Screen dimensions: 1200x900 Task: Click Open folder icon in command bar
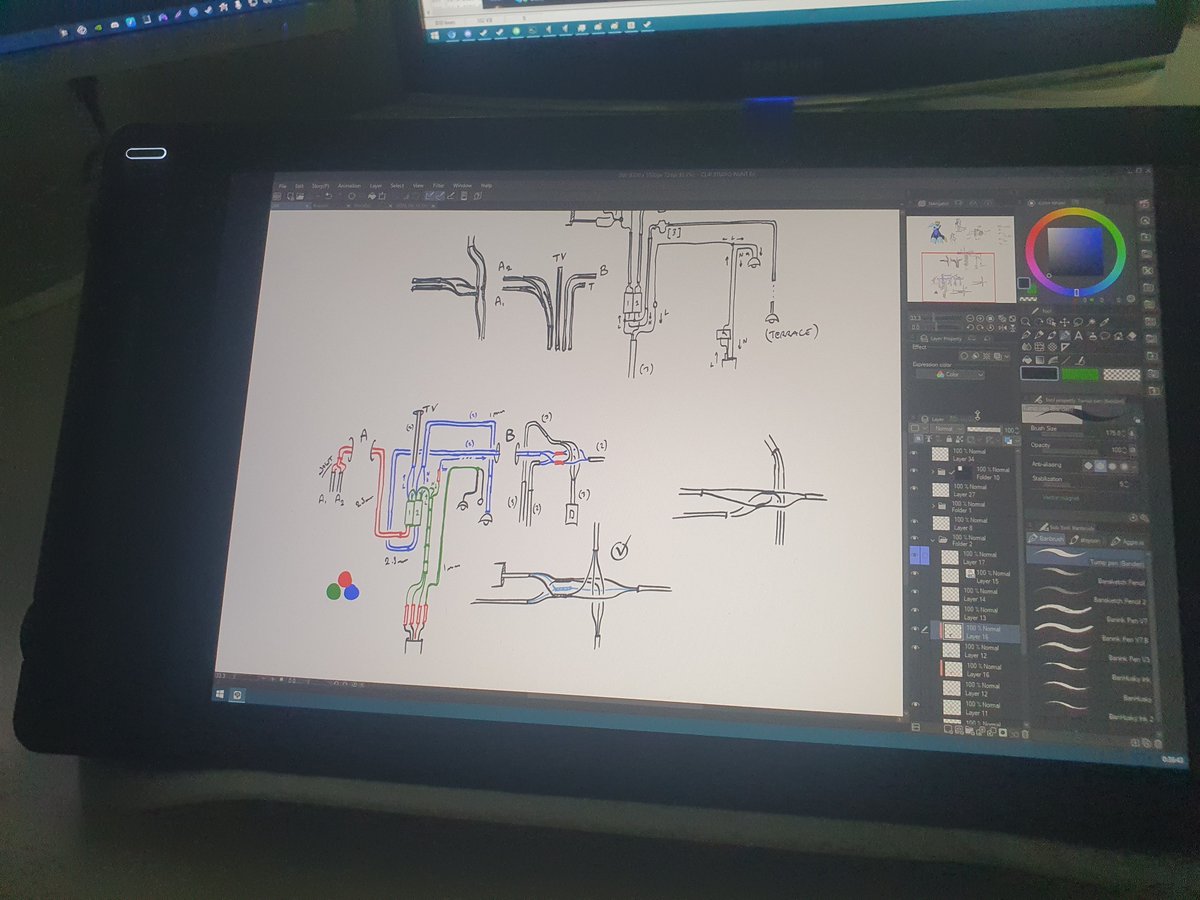click(300, 196)
